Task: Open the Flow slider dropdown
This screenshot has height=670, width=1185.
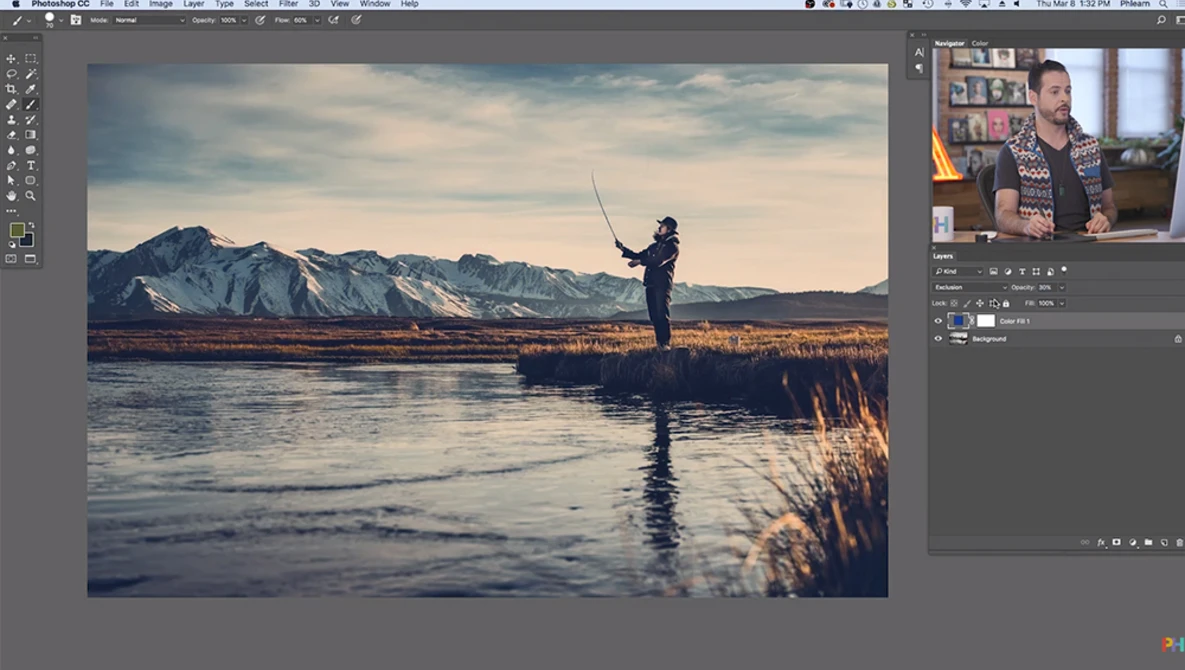Action: [x=317, y=20]
